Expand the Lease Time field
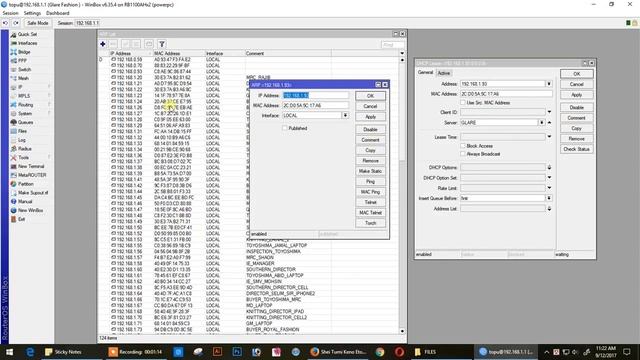 pos(549,137)
